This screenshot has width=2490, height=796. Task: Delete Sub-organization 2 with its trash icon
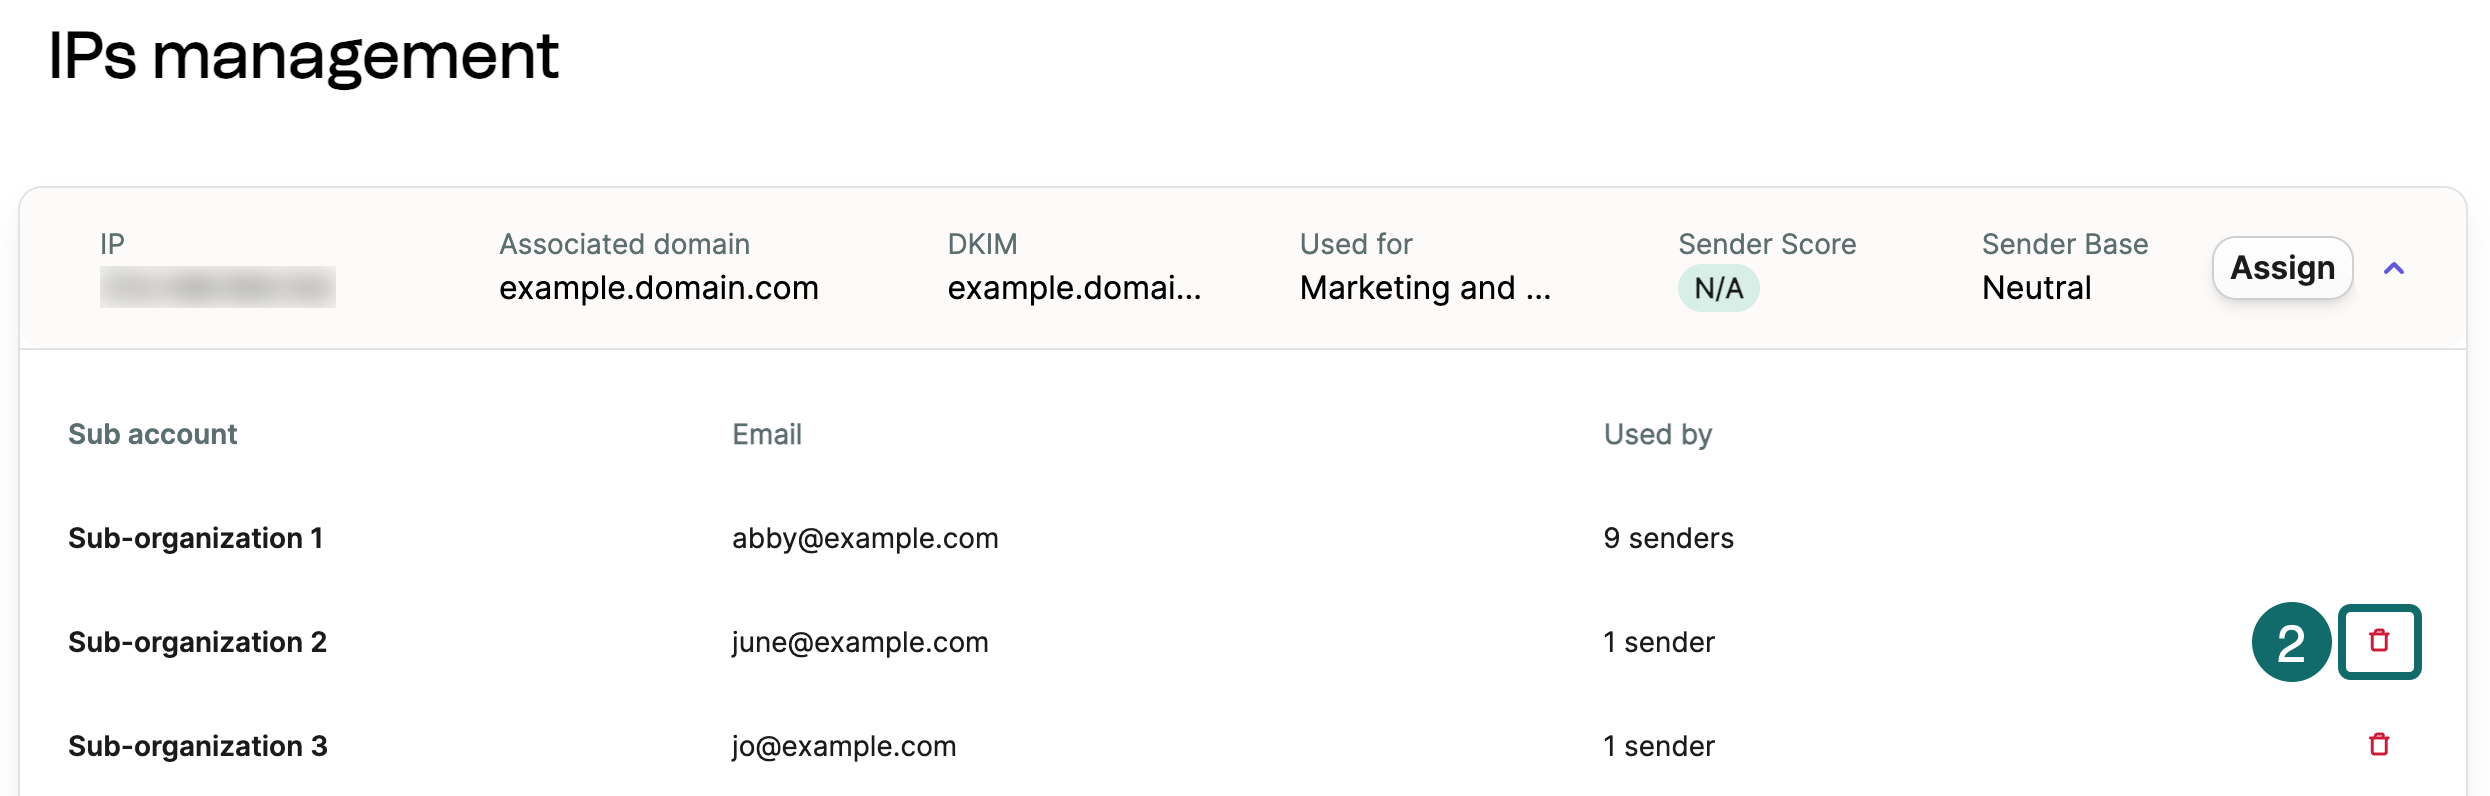[x=2379, y=641]
